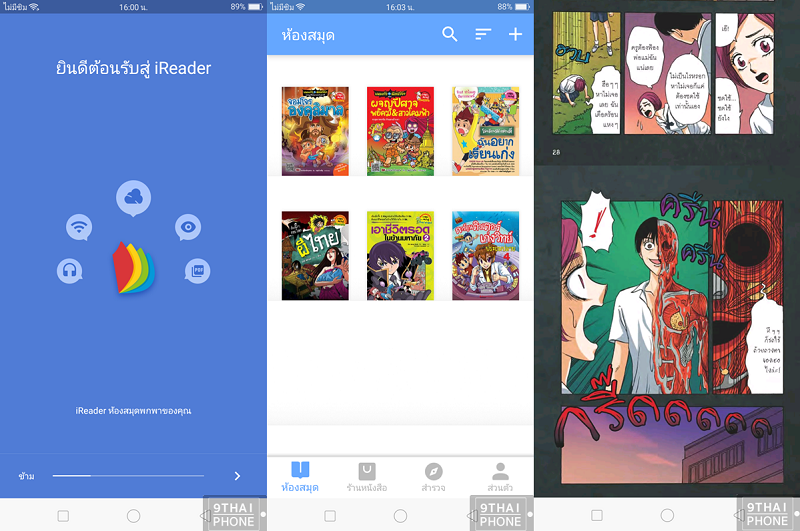Click the welcome progress bar

coord(128,476)
